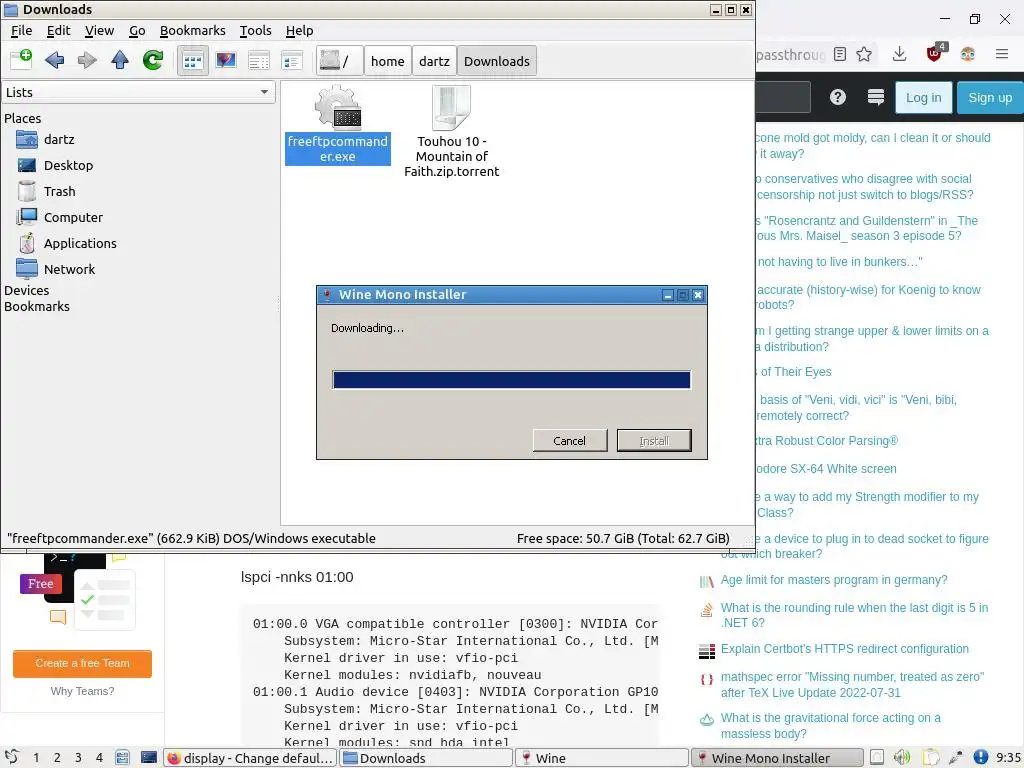Cancel the Wine Mono download

click(x=569, y=441)
